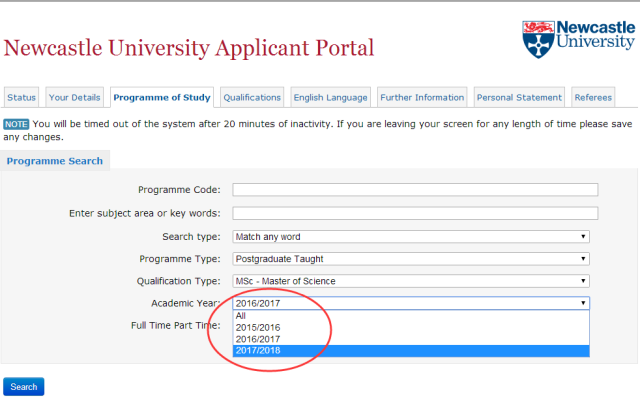Click the NOTE badge in the timeout message
The height and width of the screenshot is (401, 640).
click(16, 124)
